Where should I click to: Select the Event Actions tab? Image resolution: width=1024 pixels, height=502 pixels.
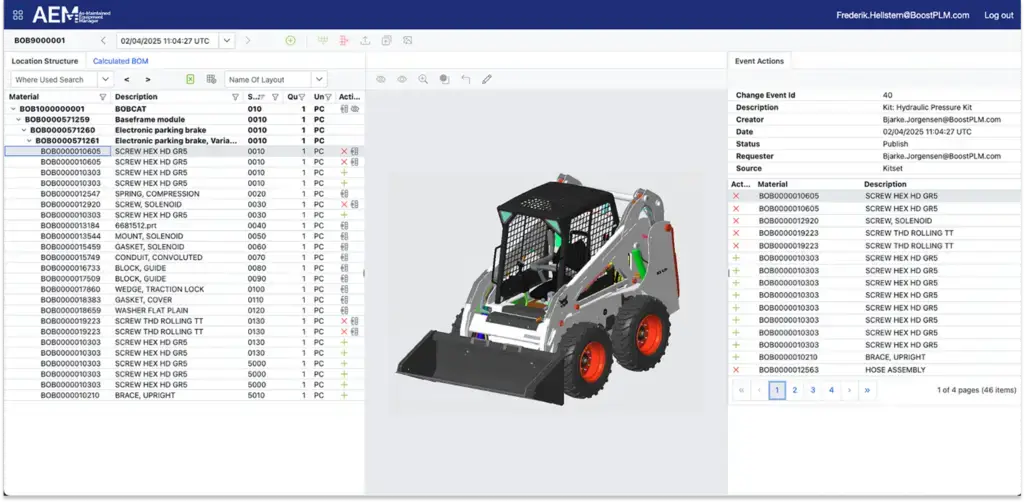759,61
